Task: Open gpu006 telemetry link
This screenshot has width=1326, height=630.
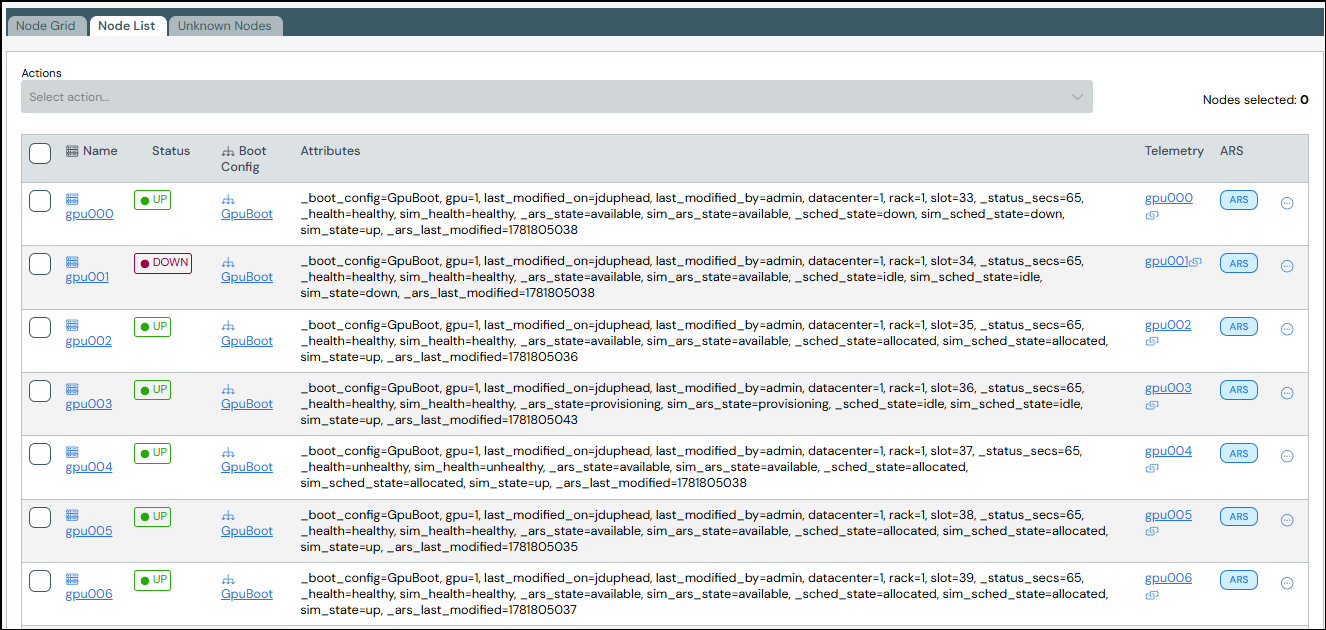Action: [x=1168, y=578]
